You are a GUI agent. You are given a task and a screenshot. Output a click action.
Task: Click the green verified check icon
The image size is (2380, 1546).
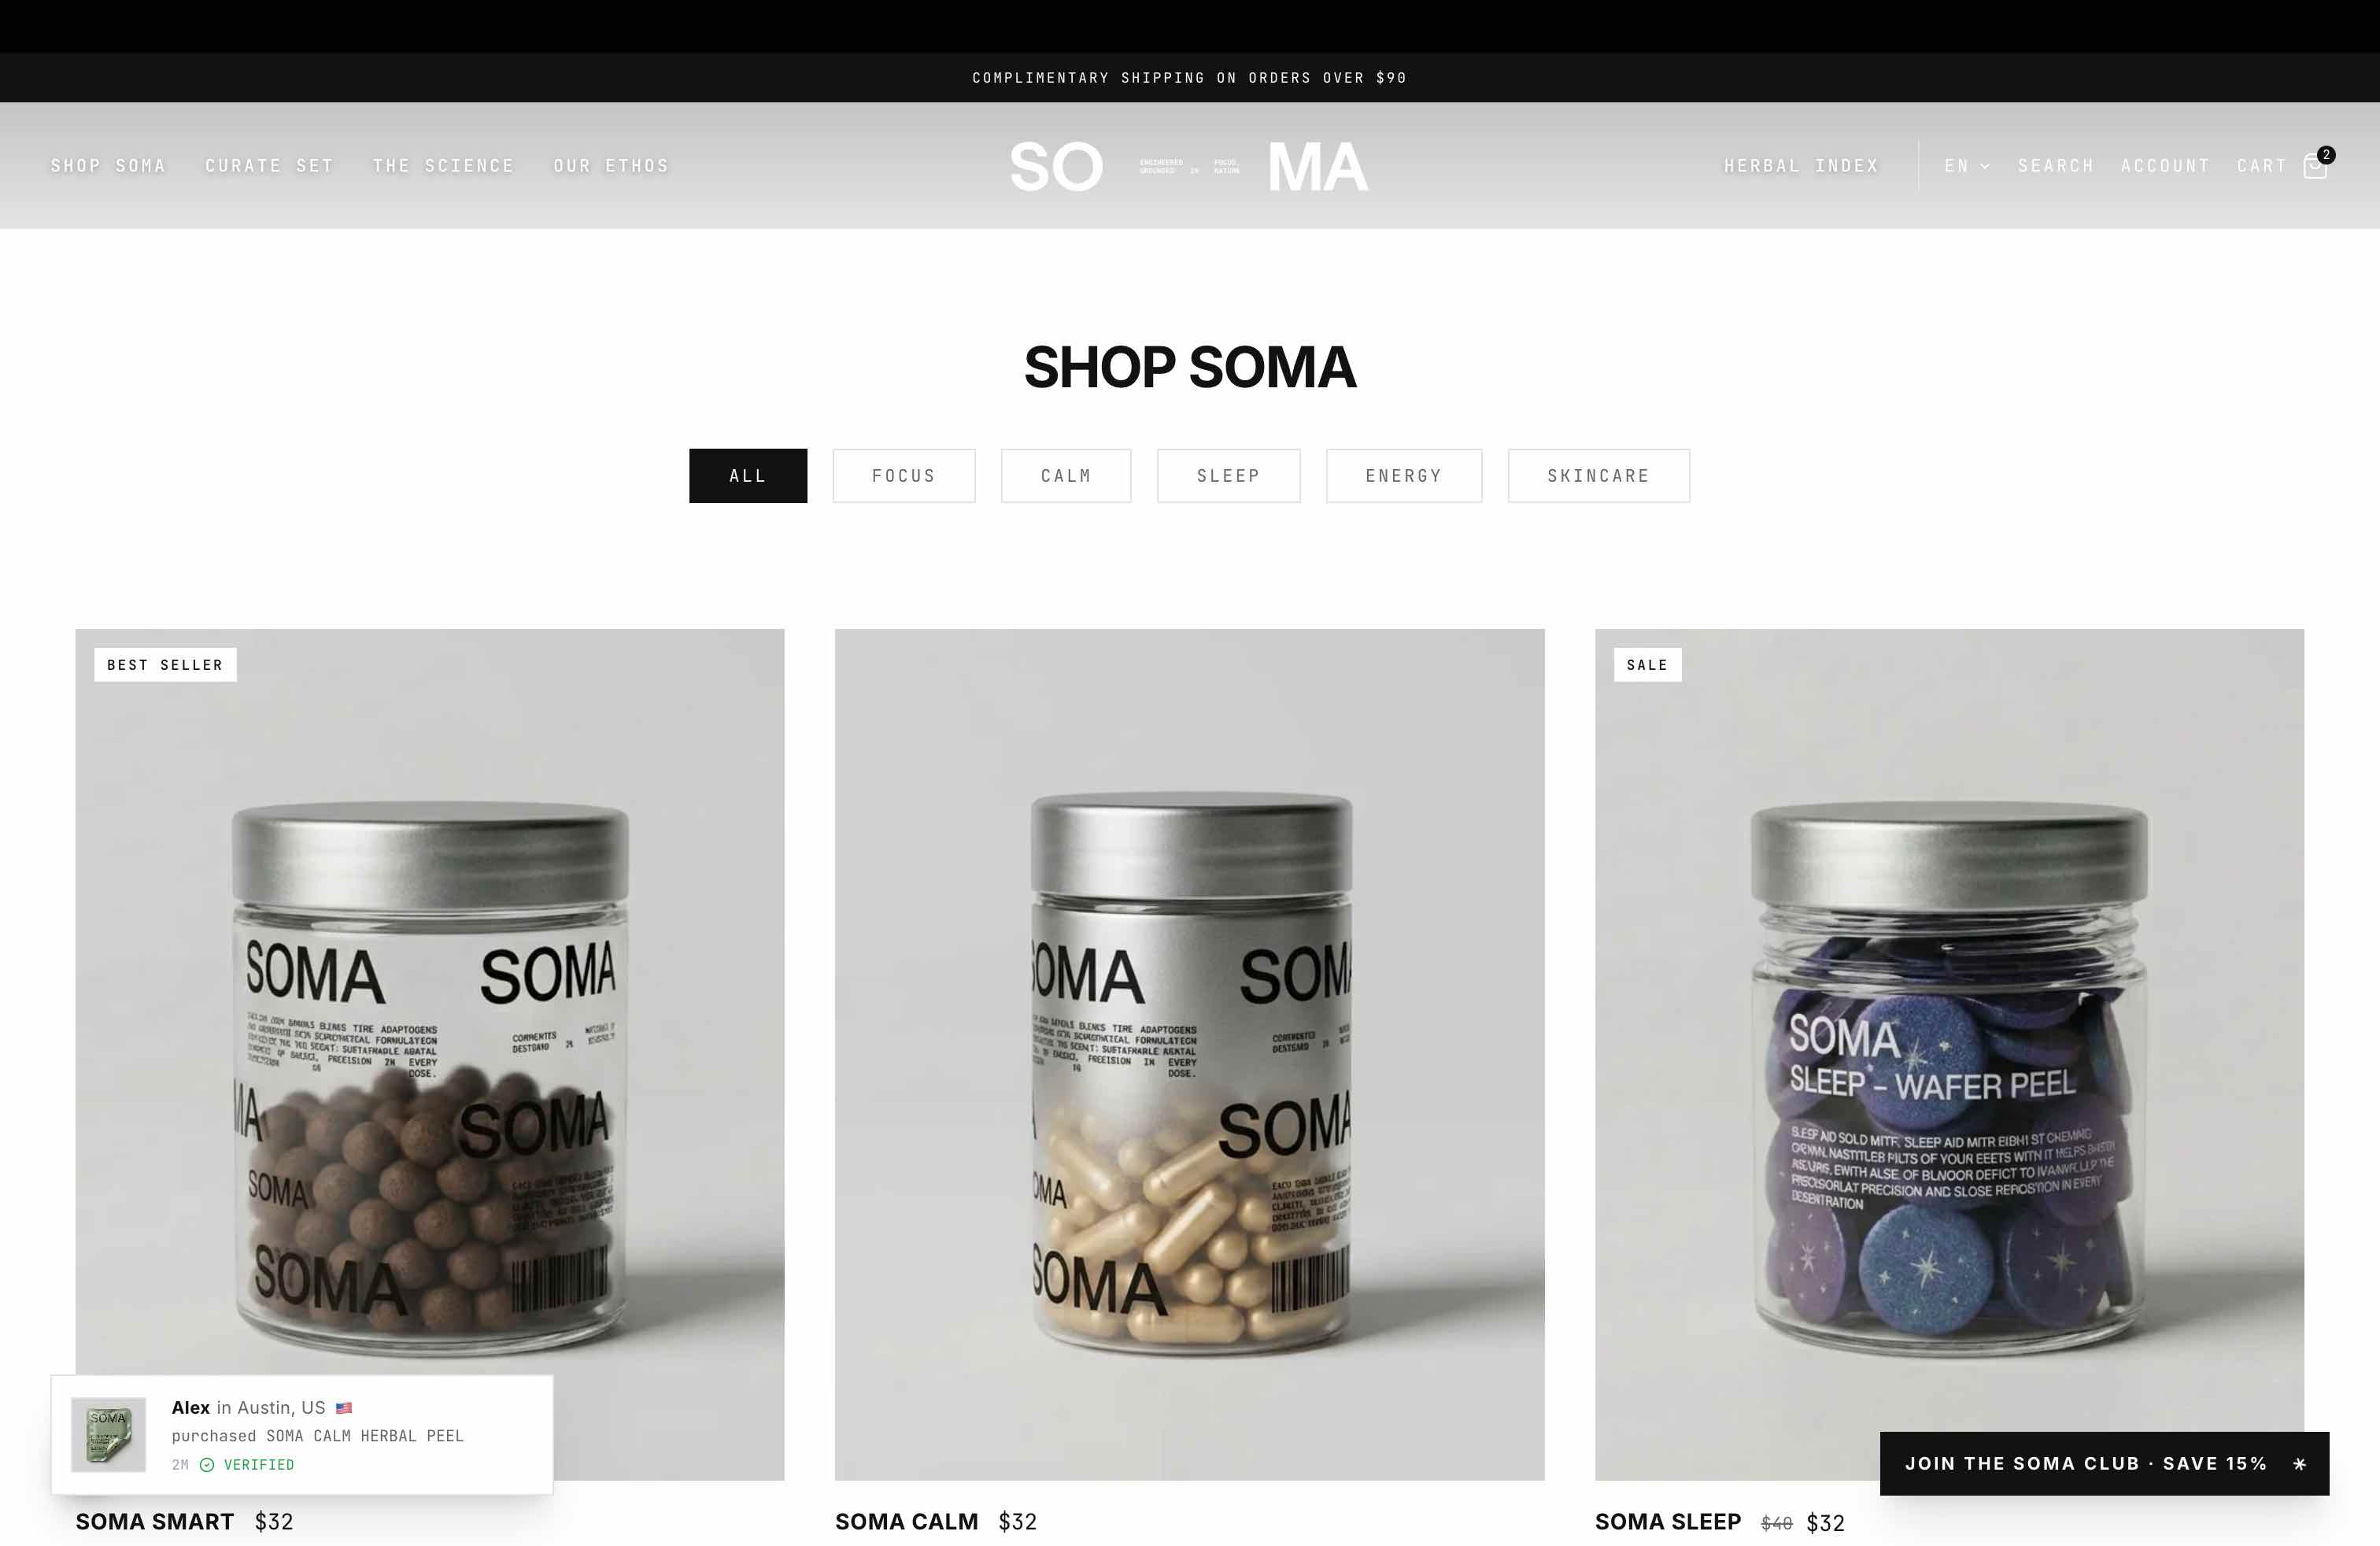pos(207,1465)
